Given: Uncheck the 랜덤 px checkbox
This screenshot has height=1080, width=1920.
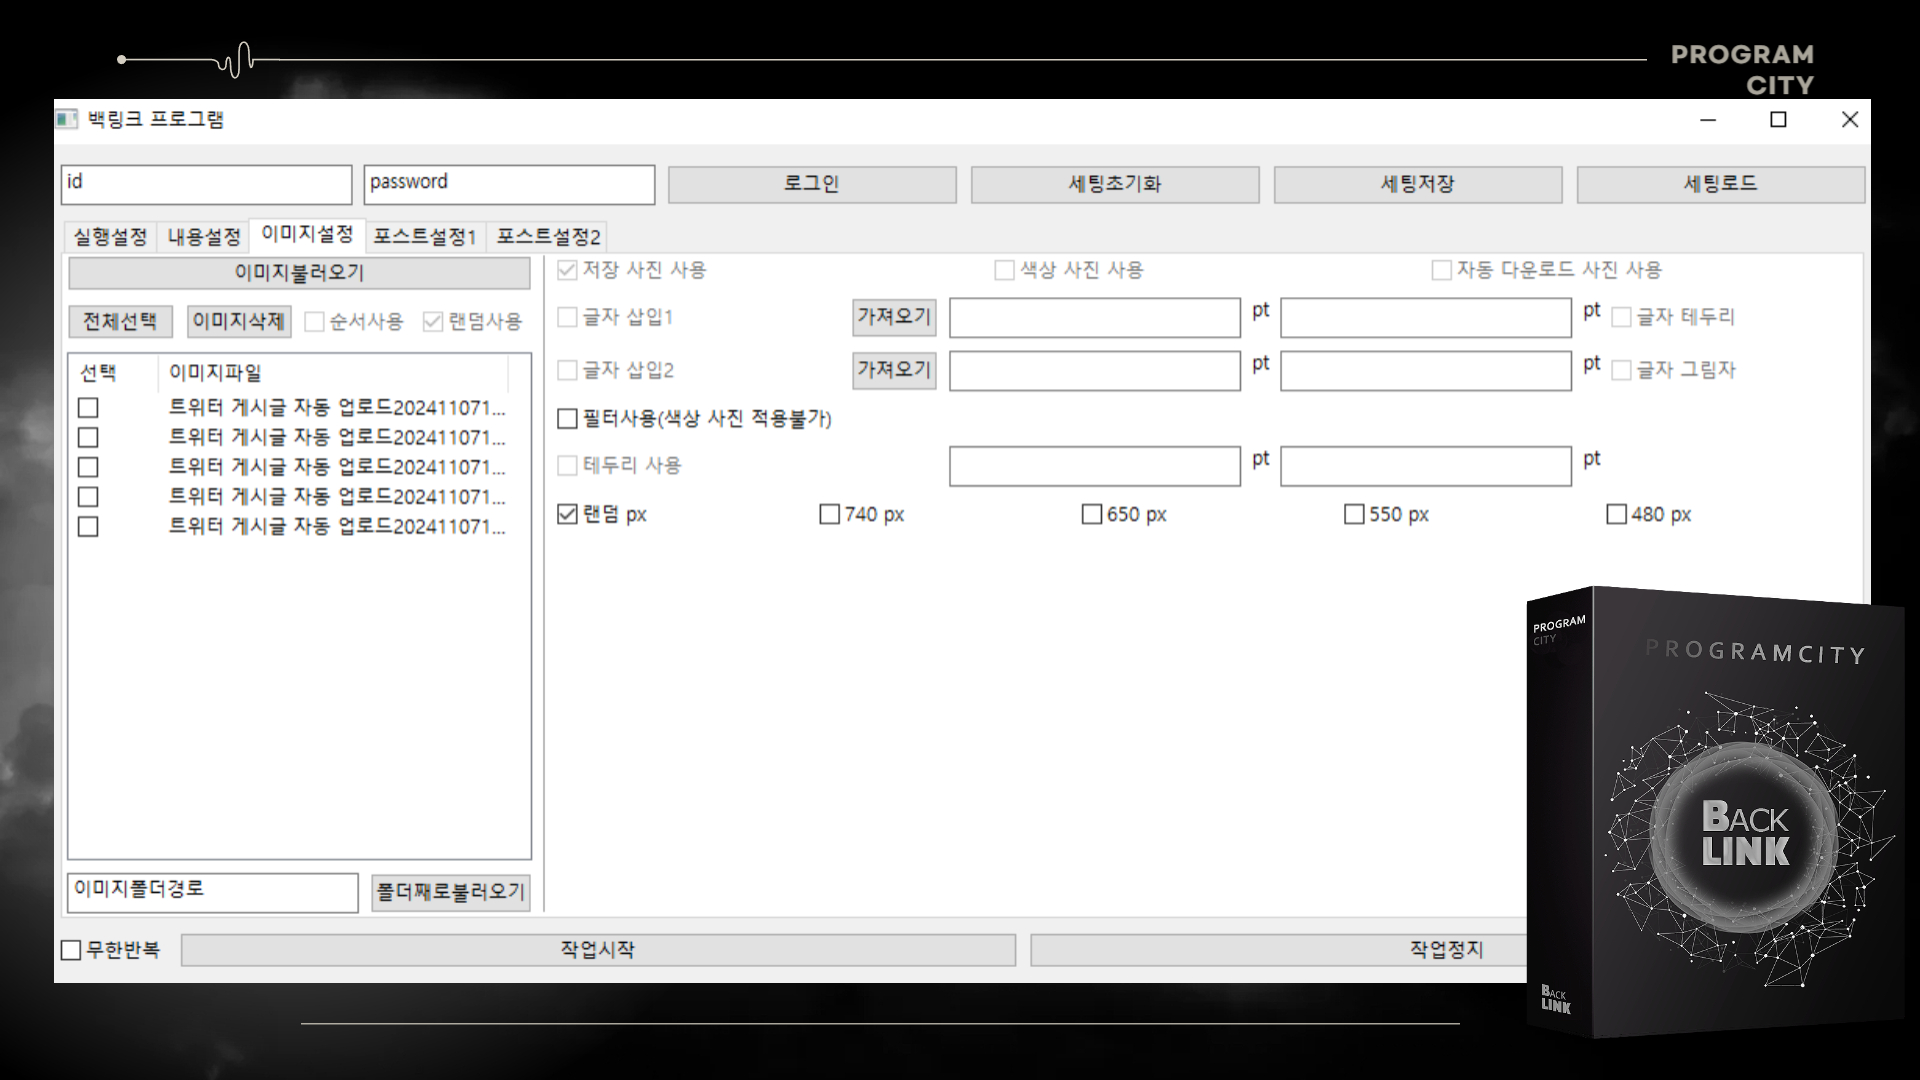Looking at the screenshot, I should tap(567, 514).
